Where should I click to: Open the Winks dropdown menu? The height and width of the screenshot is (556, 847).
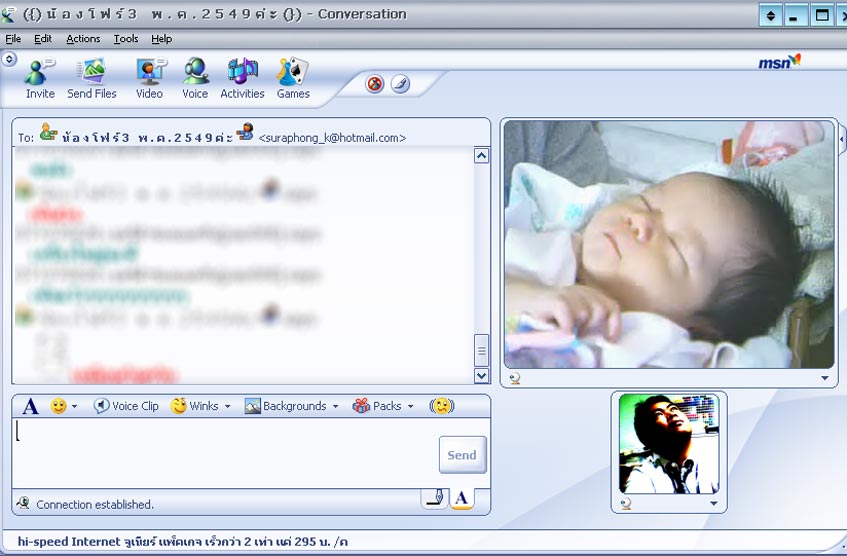[x=201, y=406]
